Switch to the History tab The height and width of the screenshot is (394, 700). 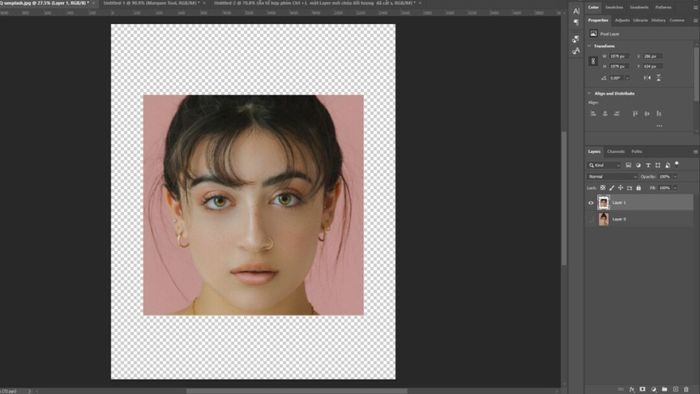click(658, 21)
